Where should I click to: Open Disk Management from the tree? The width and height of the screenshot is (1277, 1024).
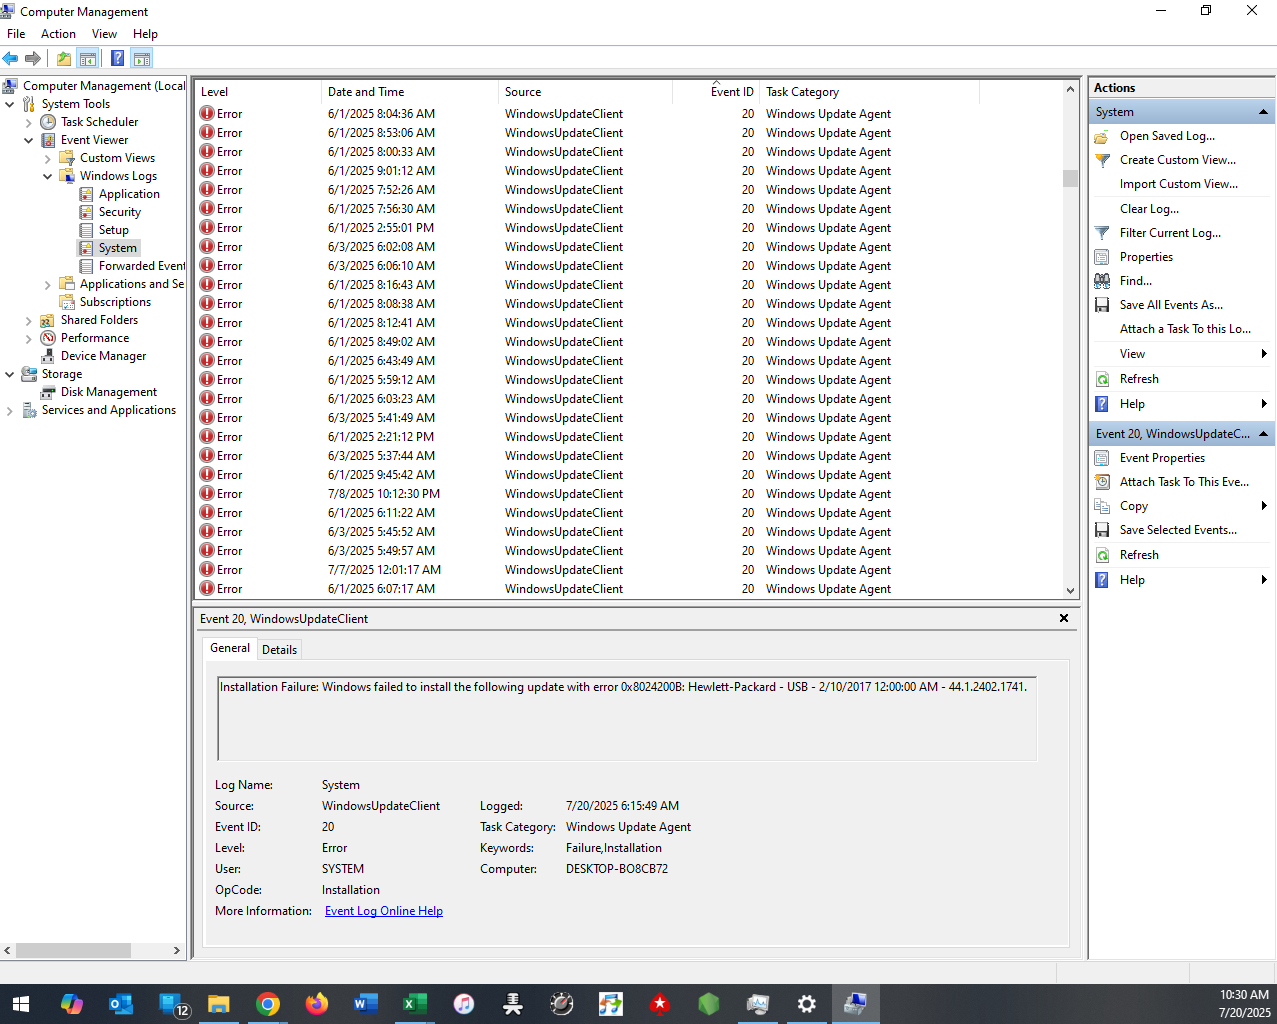pyautogui.click(x=109, y=392)
